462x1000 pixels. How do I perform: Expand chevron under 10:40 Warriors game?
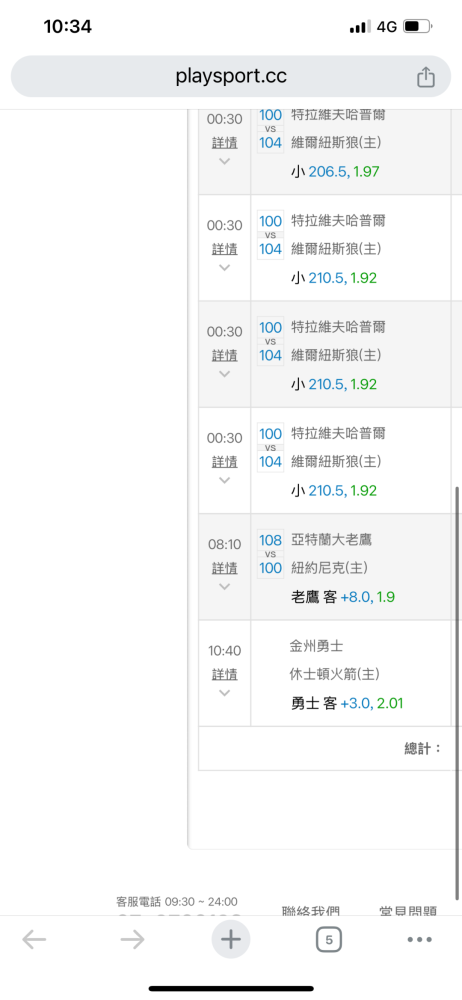click(224, 693)
